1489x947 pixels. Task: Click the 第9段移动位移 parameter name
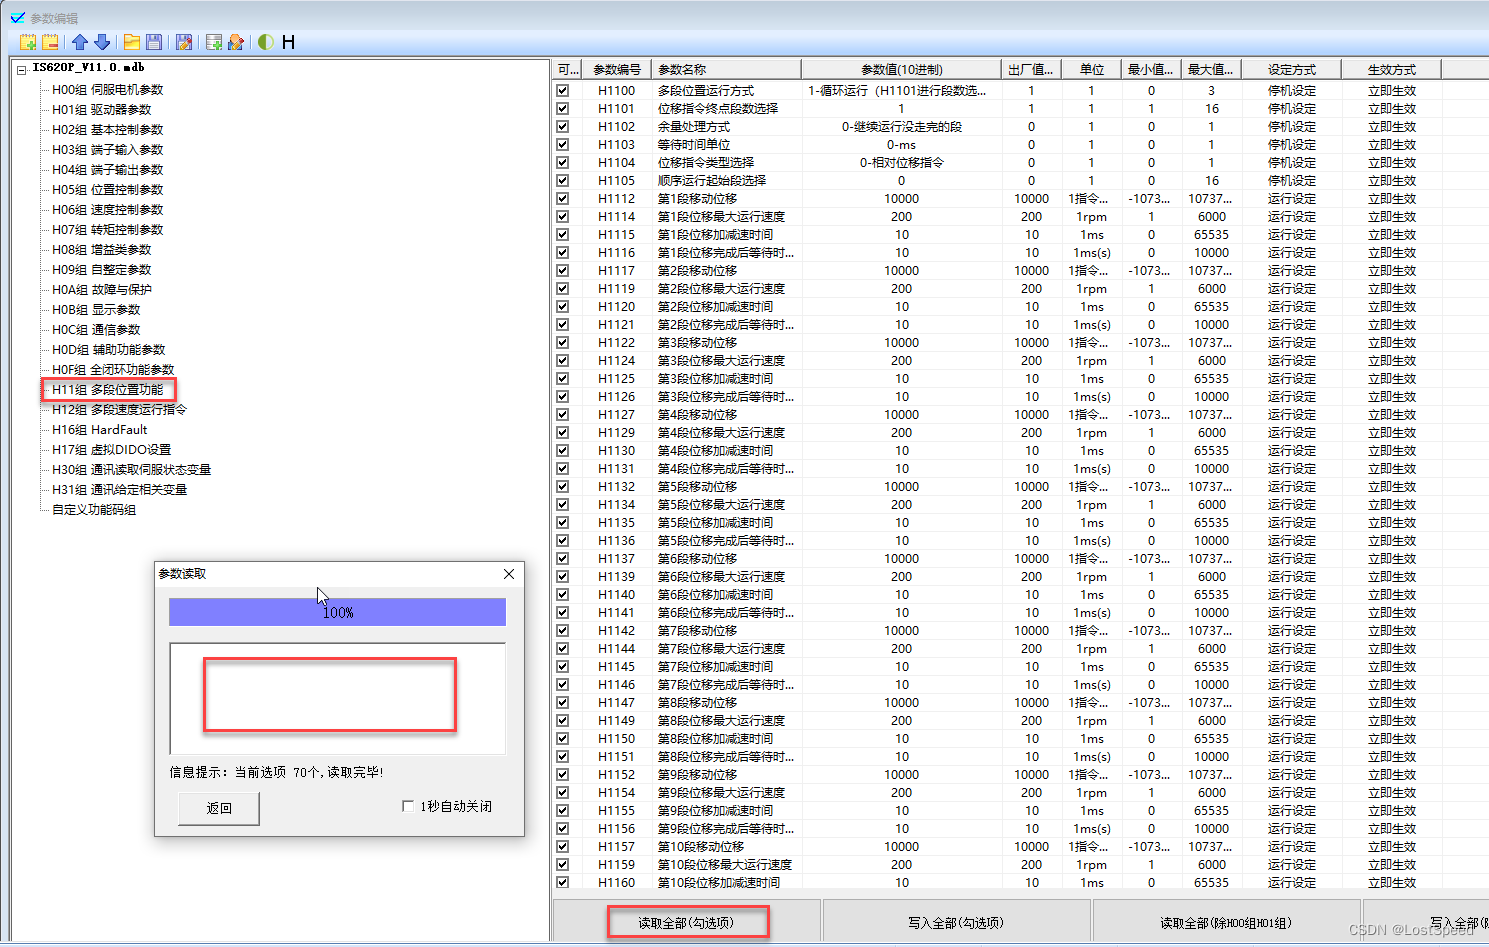coord(697,774)
